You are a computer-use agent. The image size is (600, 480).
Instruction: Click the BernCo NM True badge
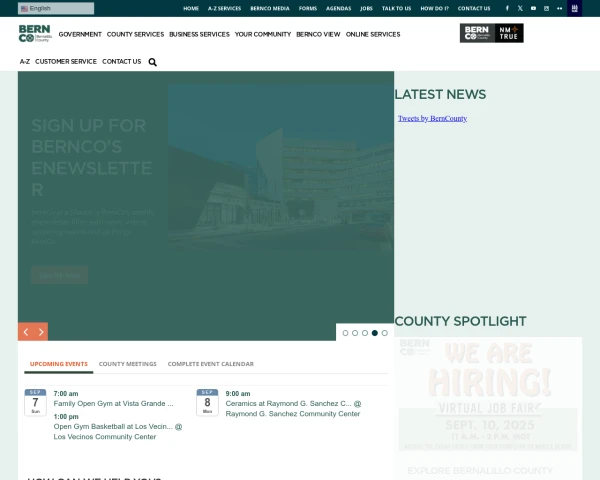point(492,33)
